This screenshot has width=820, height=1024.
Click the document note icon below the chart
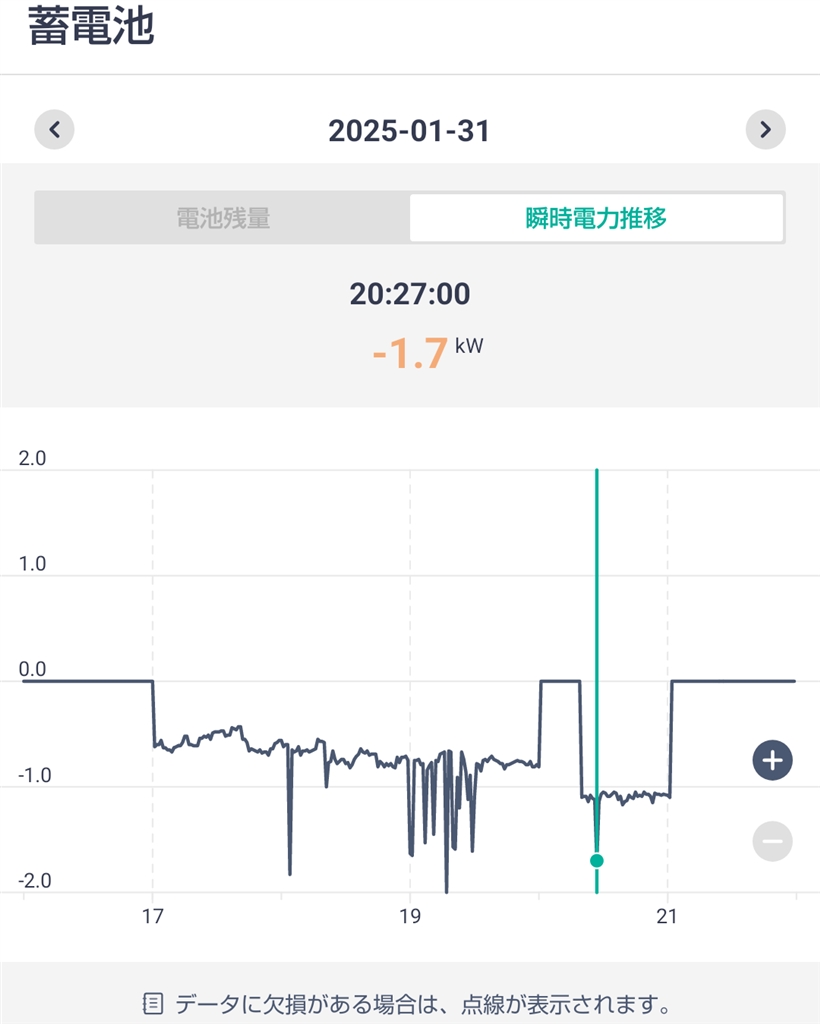(x=153, y=1002)
